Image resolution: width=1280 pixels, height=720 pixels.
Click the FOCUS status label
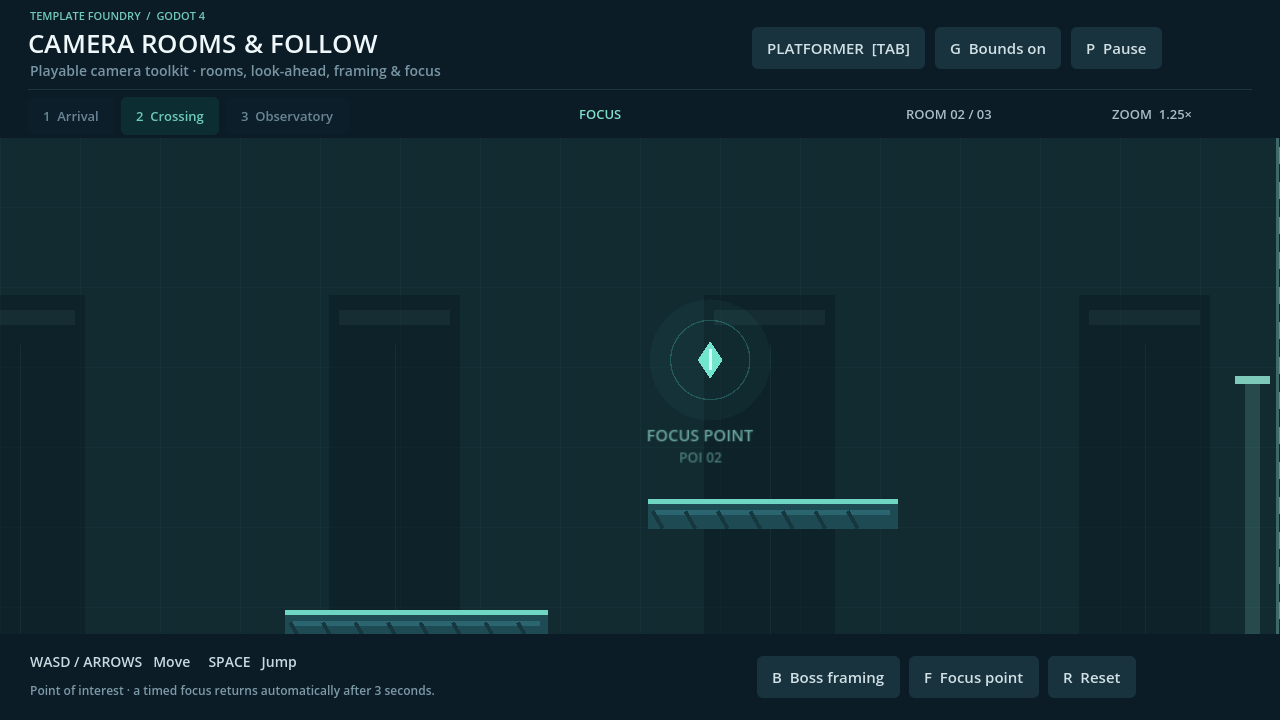click(x=600, y=114)
